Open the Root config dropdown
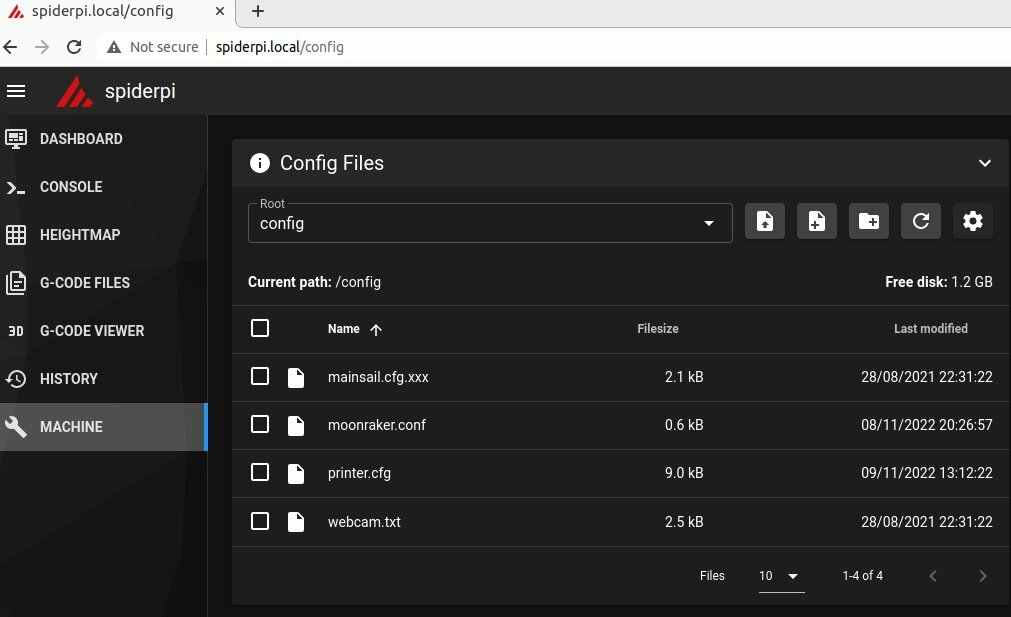Viewport: 1011px width, 617px height. pyautogui.click(x=490, y=223)
